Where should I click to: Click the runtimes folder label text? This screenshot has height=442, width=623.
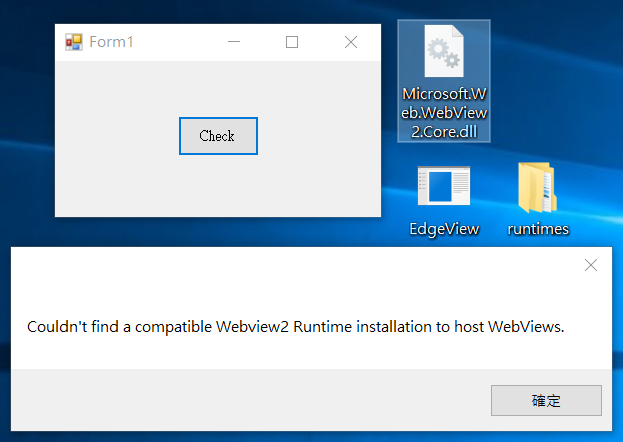point(538,229)
